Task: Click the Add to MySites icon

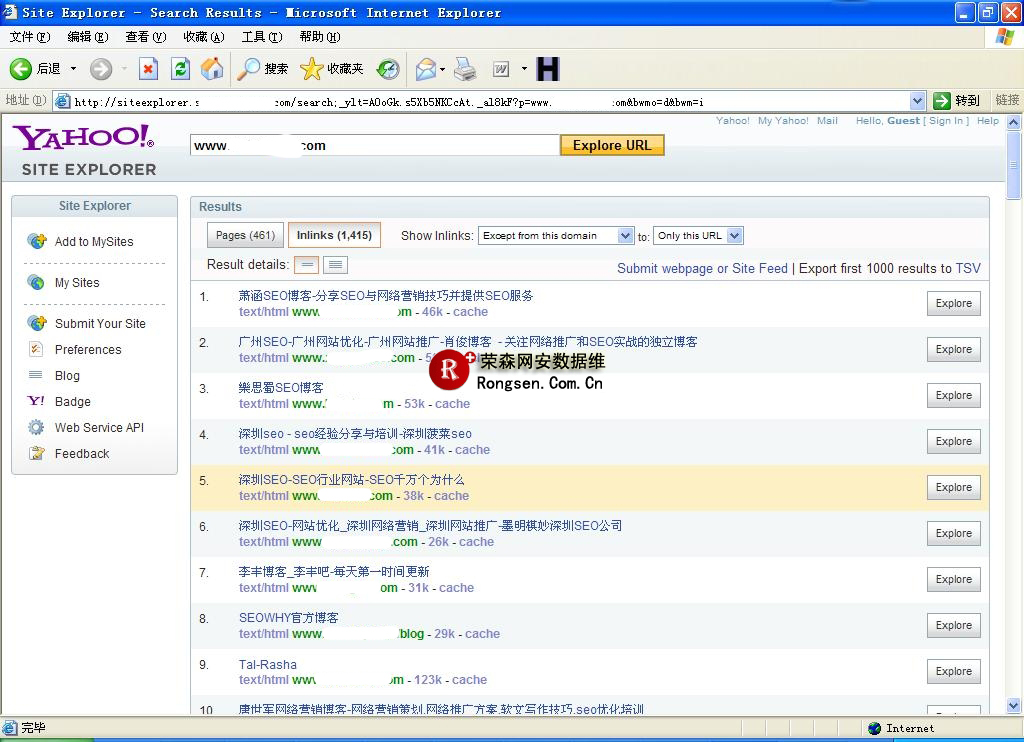Action: [37, 241]
